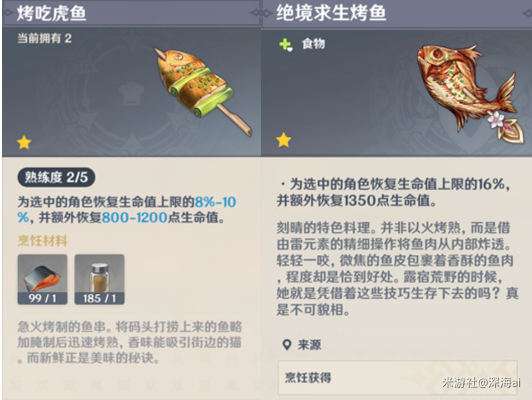Click the blue 800-1200 healing value text
Screen dimensions: 532x400
(135, 217)
